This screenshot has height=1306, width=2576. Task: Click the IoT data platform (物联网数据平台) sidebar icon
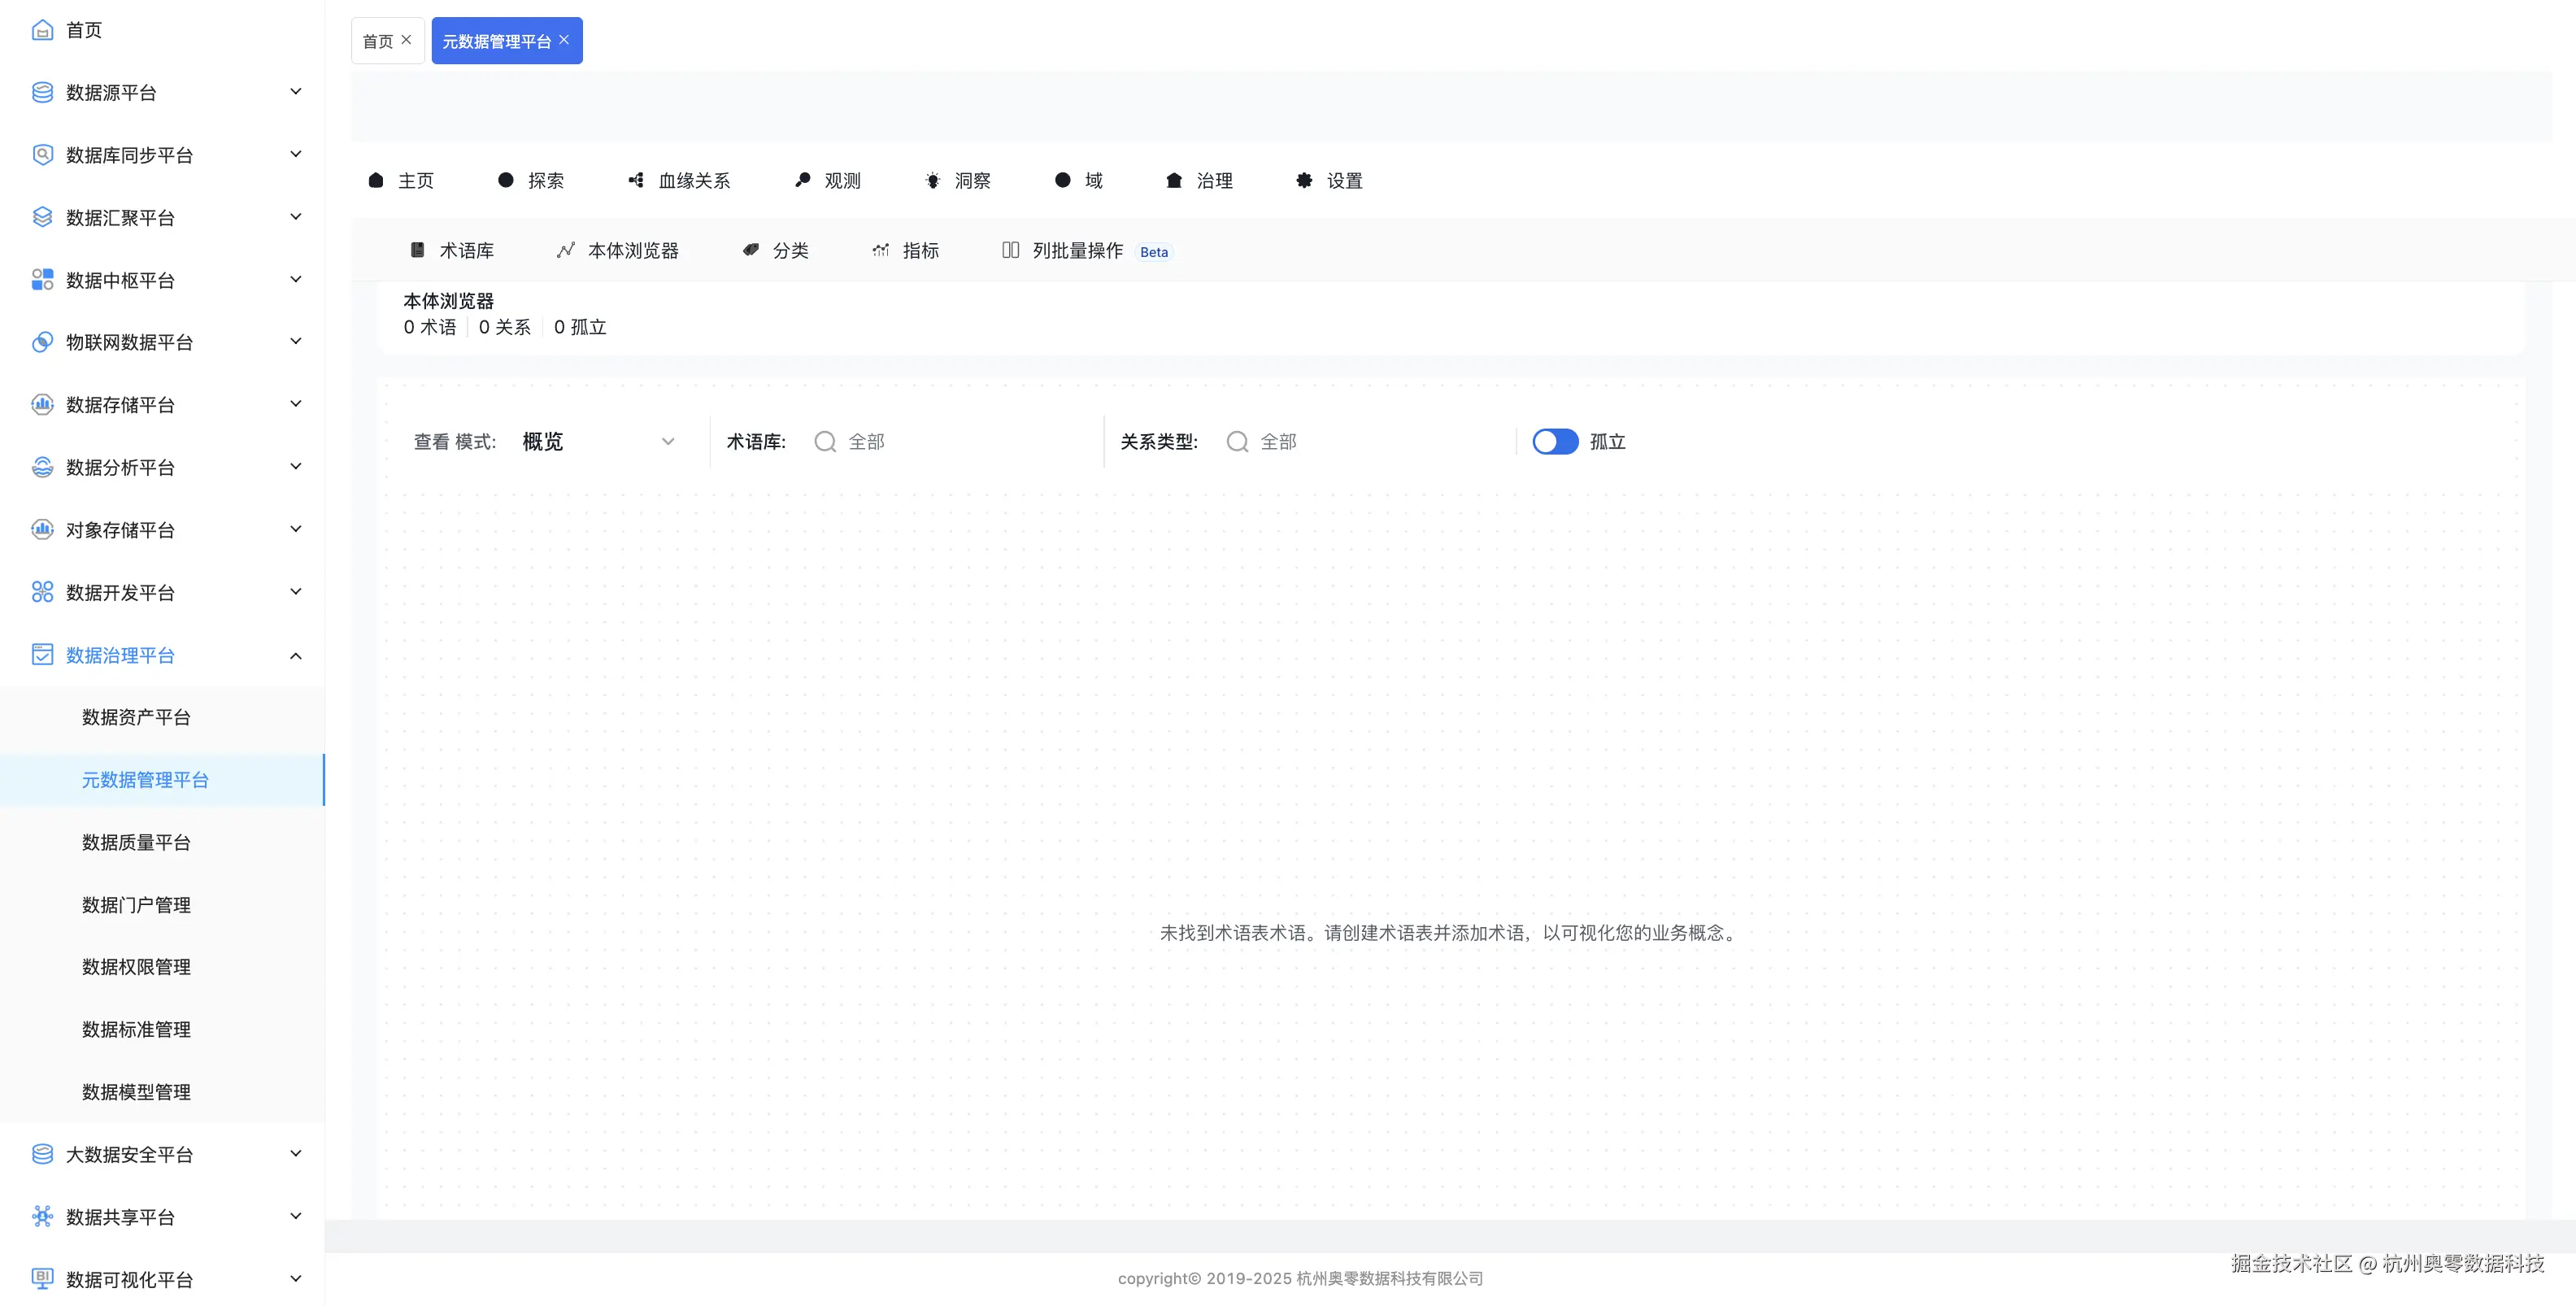coord(42,342)
